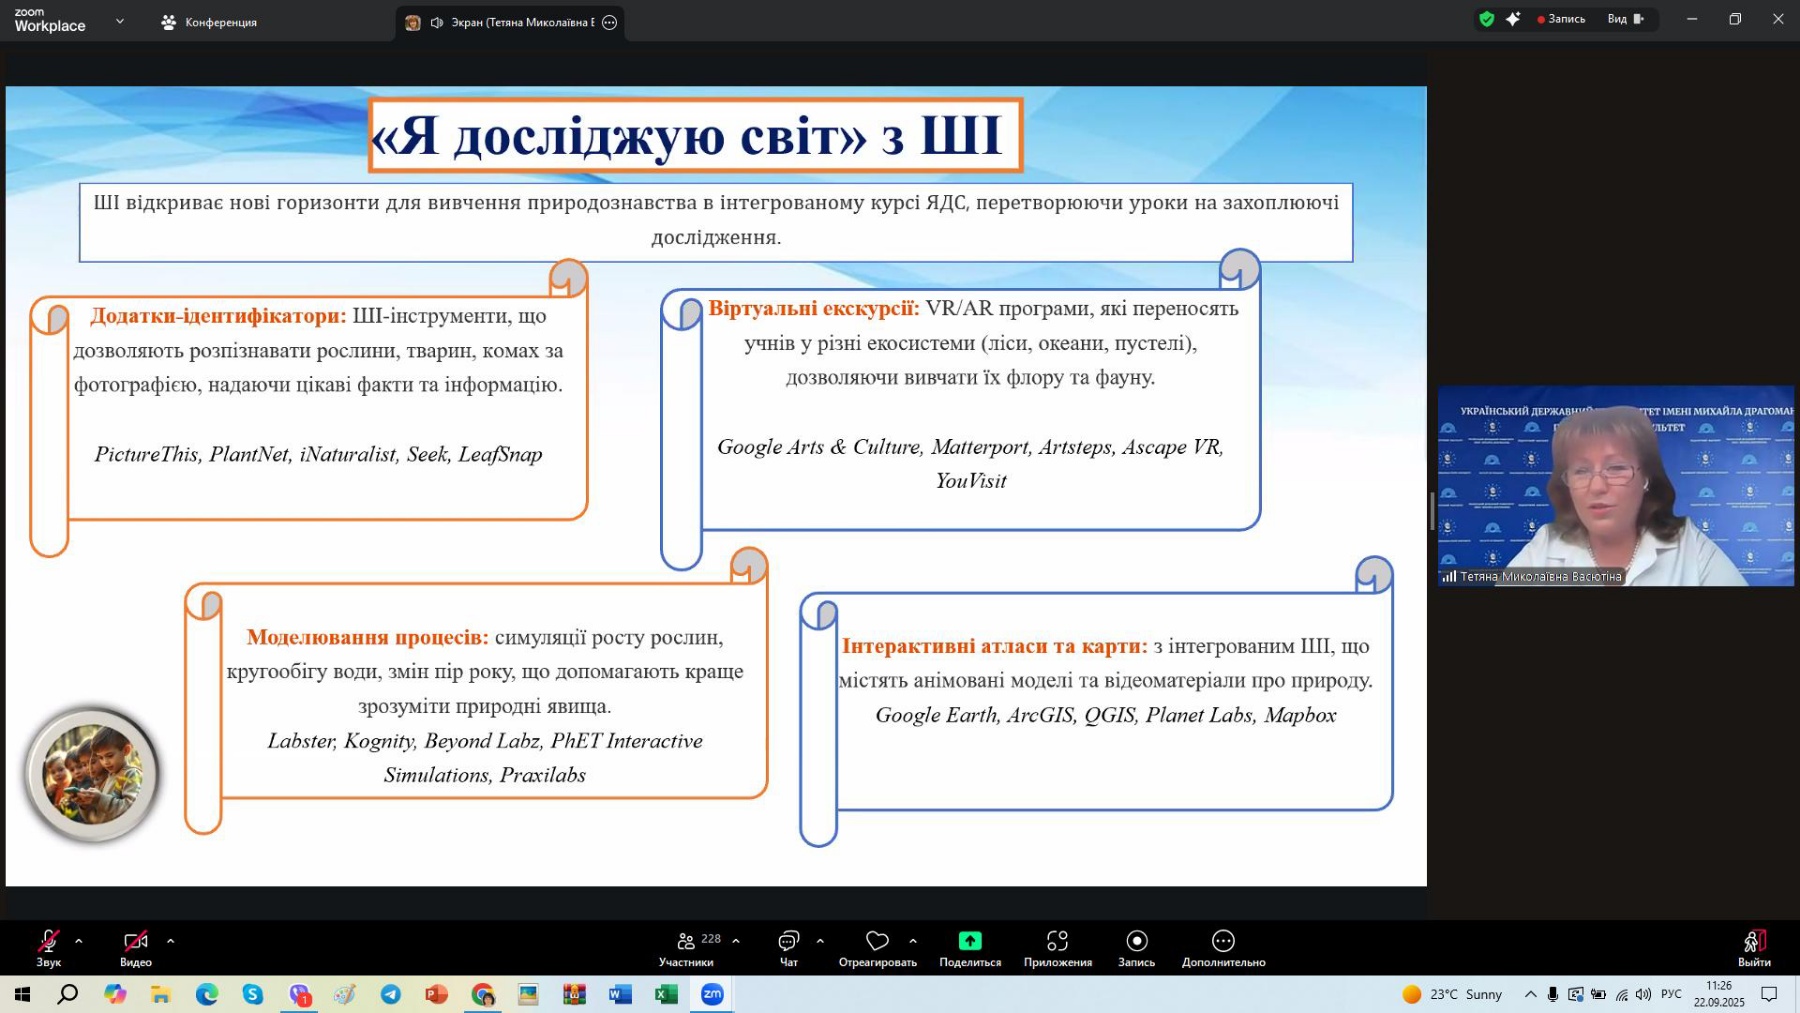Viewport: 1800px width, 1013px height.
Task: Open File Explorer from taskbar
Action: pos(160,994)
